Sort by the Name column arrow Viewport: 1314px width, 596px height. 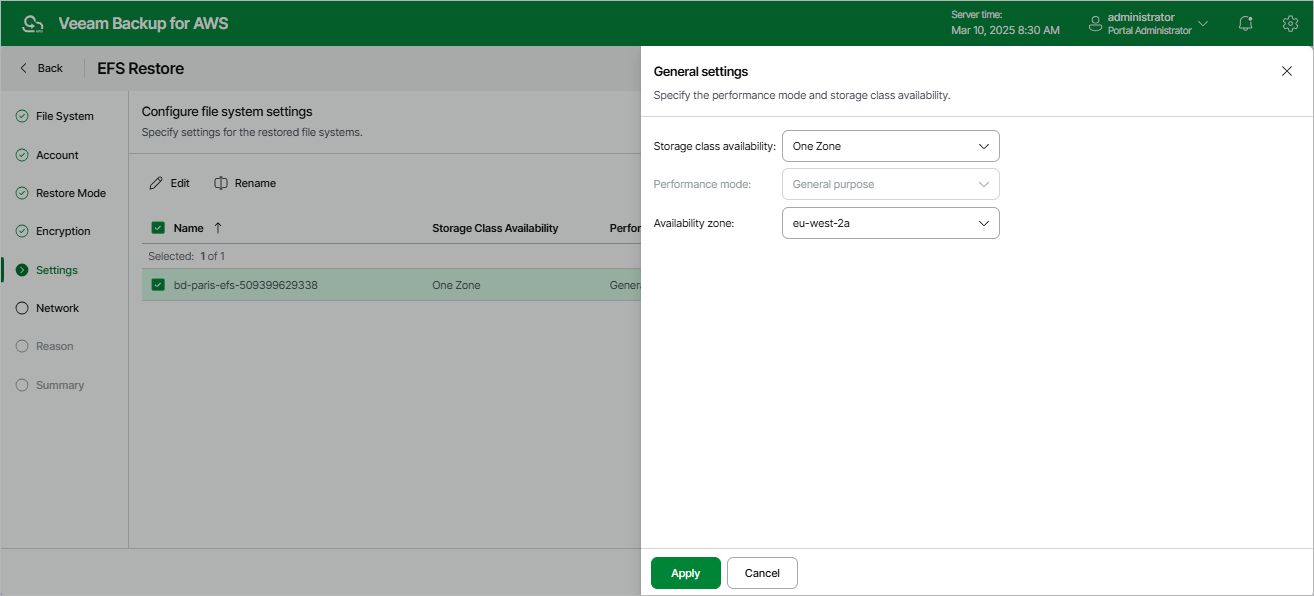pyautogui.click(x=218, y=228)
